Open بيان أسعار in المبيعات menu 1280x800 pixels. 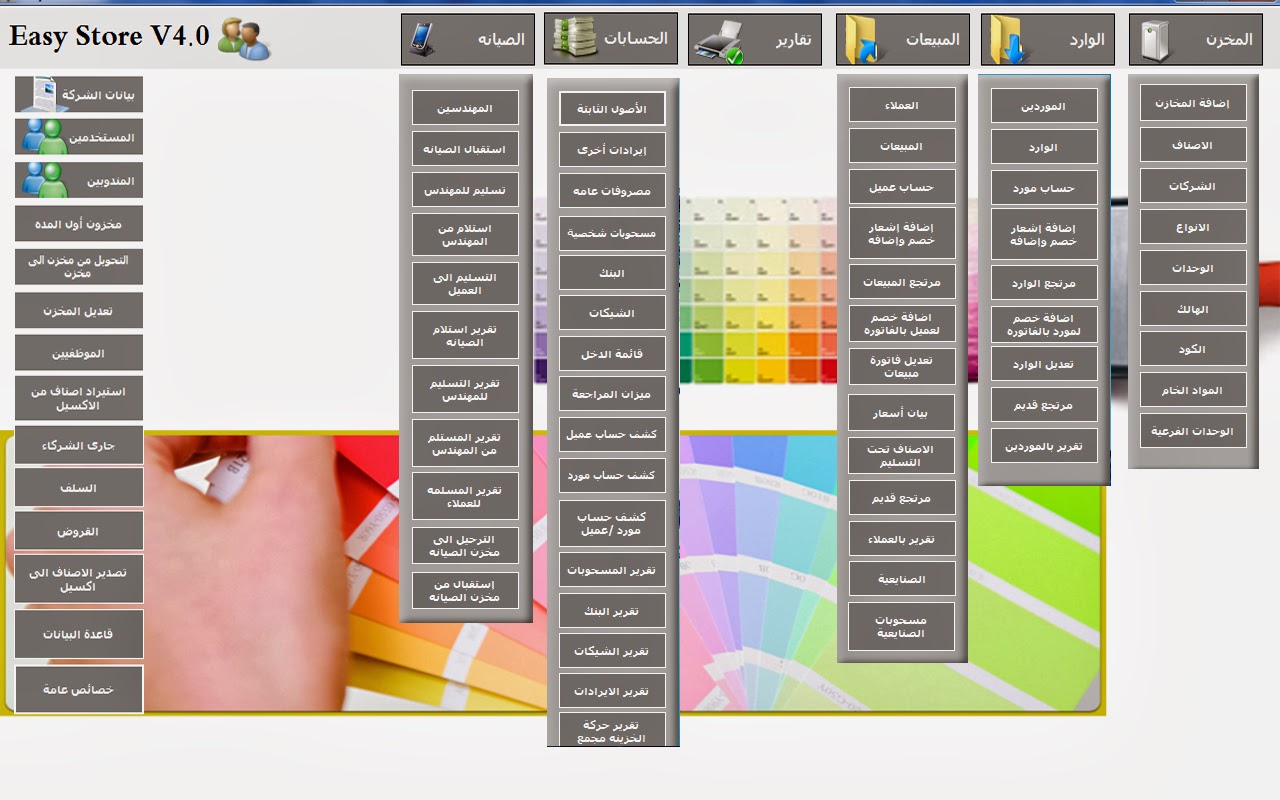point(902,411)
